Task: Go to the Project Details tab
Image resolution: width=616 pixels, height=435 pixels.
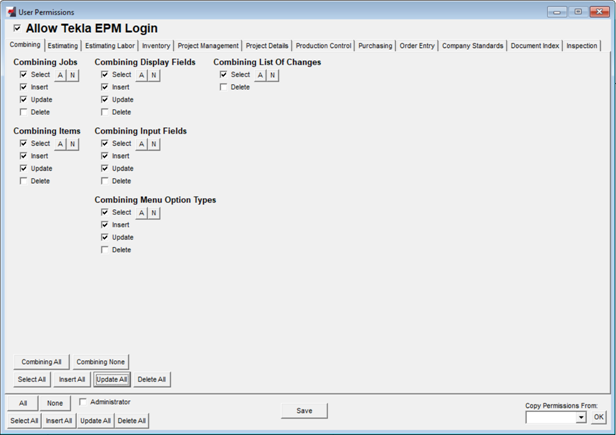Action: coord(267,46)
